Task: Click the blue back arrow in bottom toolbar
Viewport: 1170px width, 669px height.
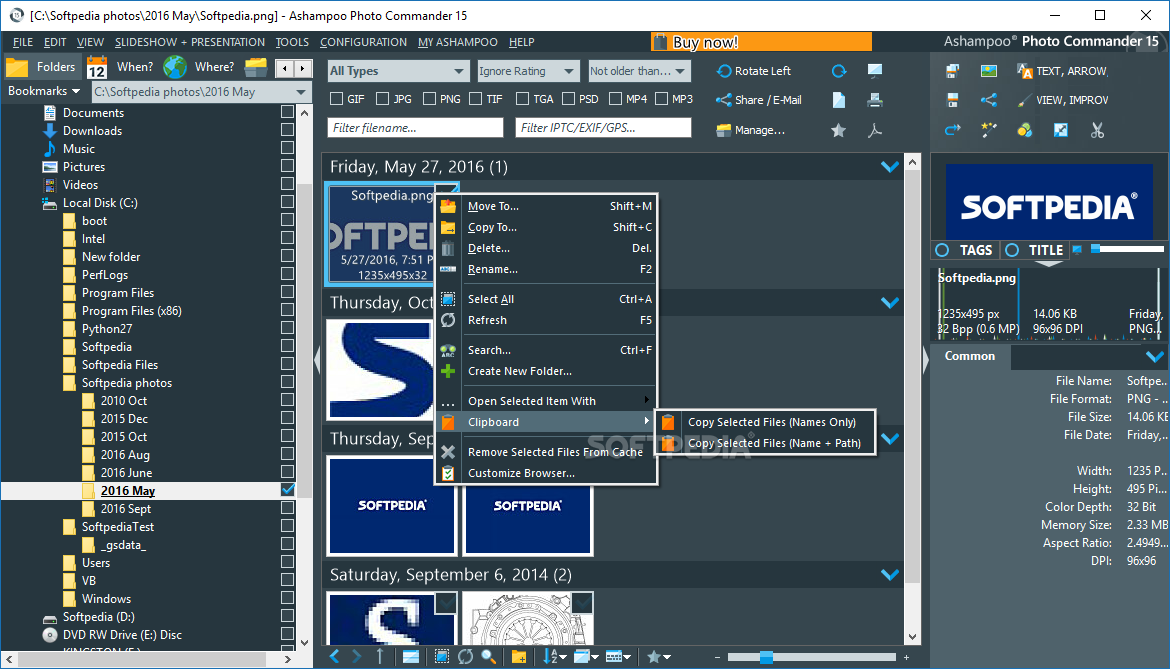Action: (334, 656)
